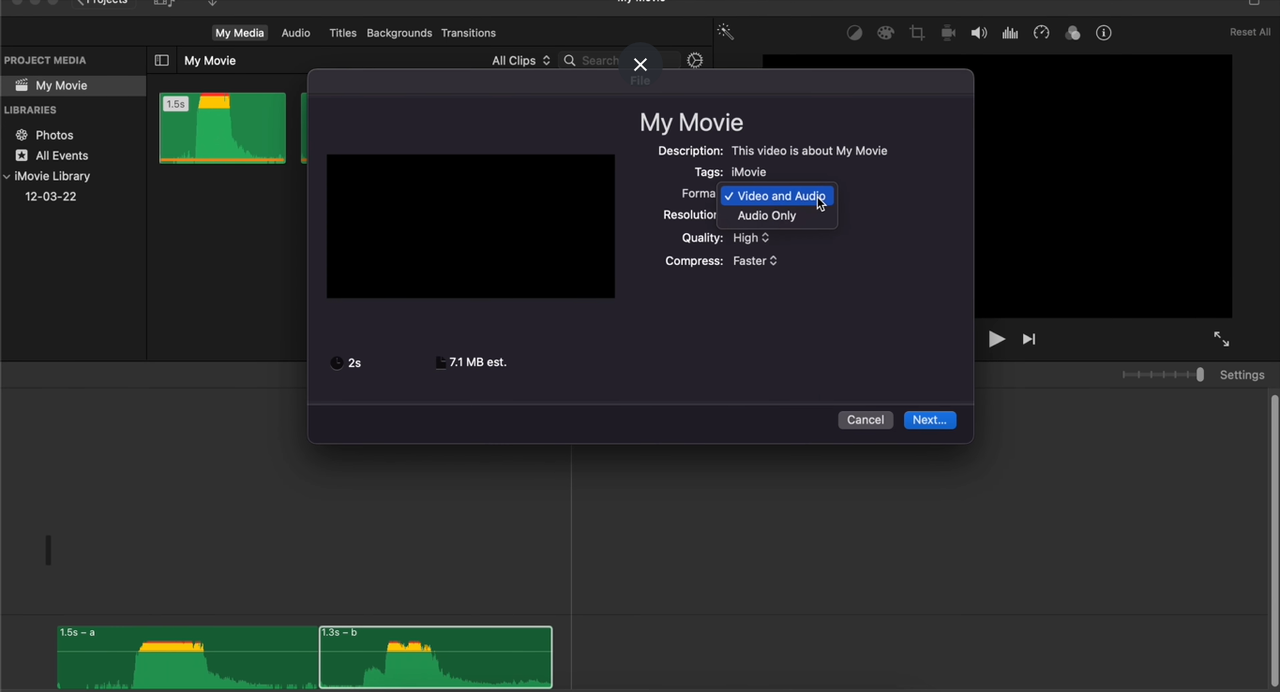The width and height of the screenshot is (1280, 692).
Task: Open the magic wand auto-enhance tool
Action: point(726,32)
